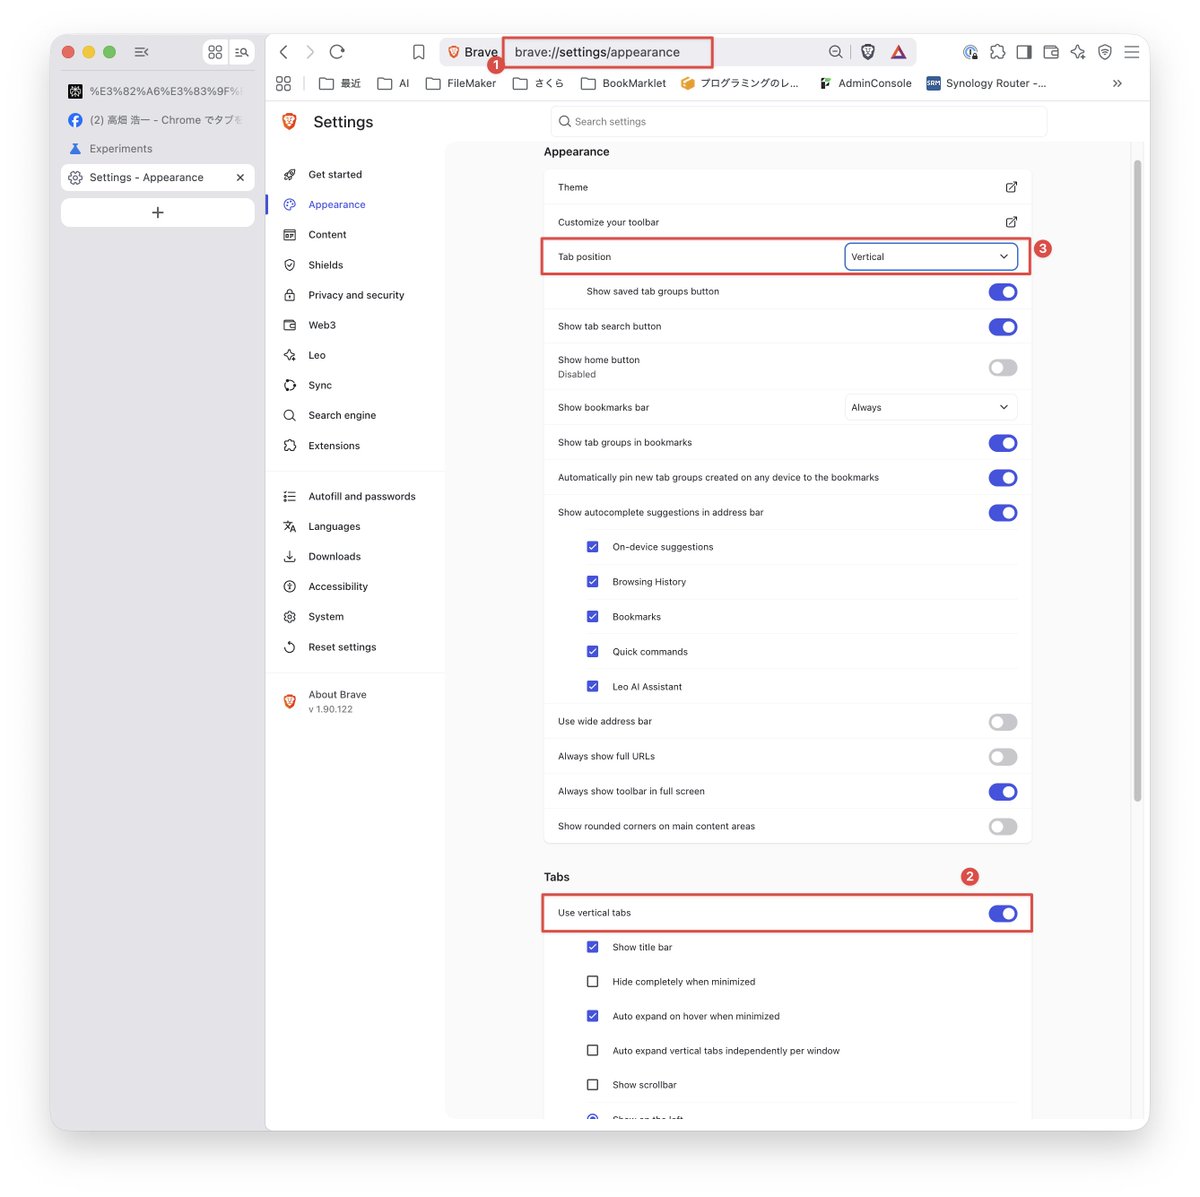
Task: Click the Brave logo next to Settings
Action: point(290,122)
